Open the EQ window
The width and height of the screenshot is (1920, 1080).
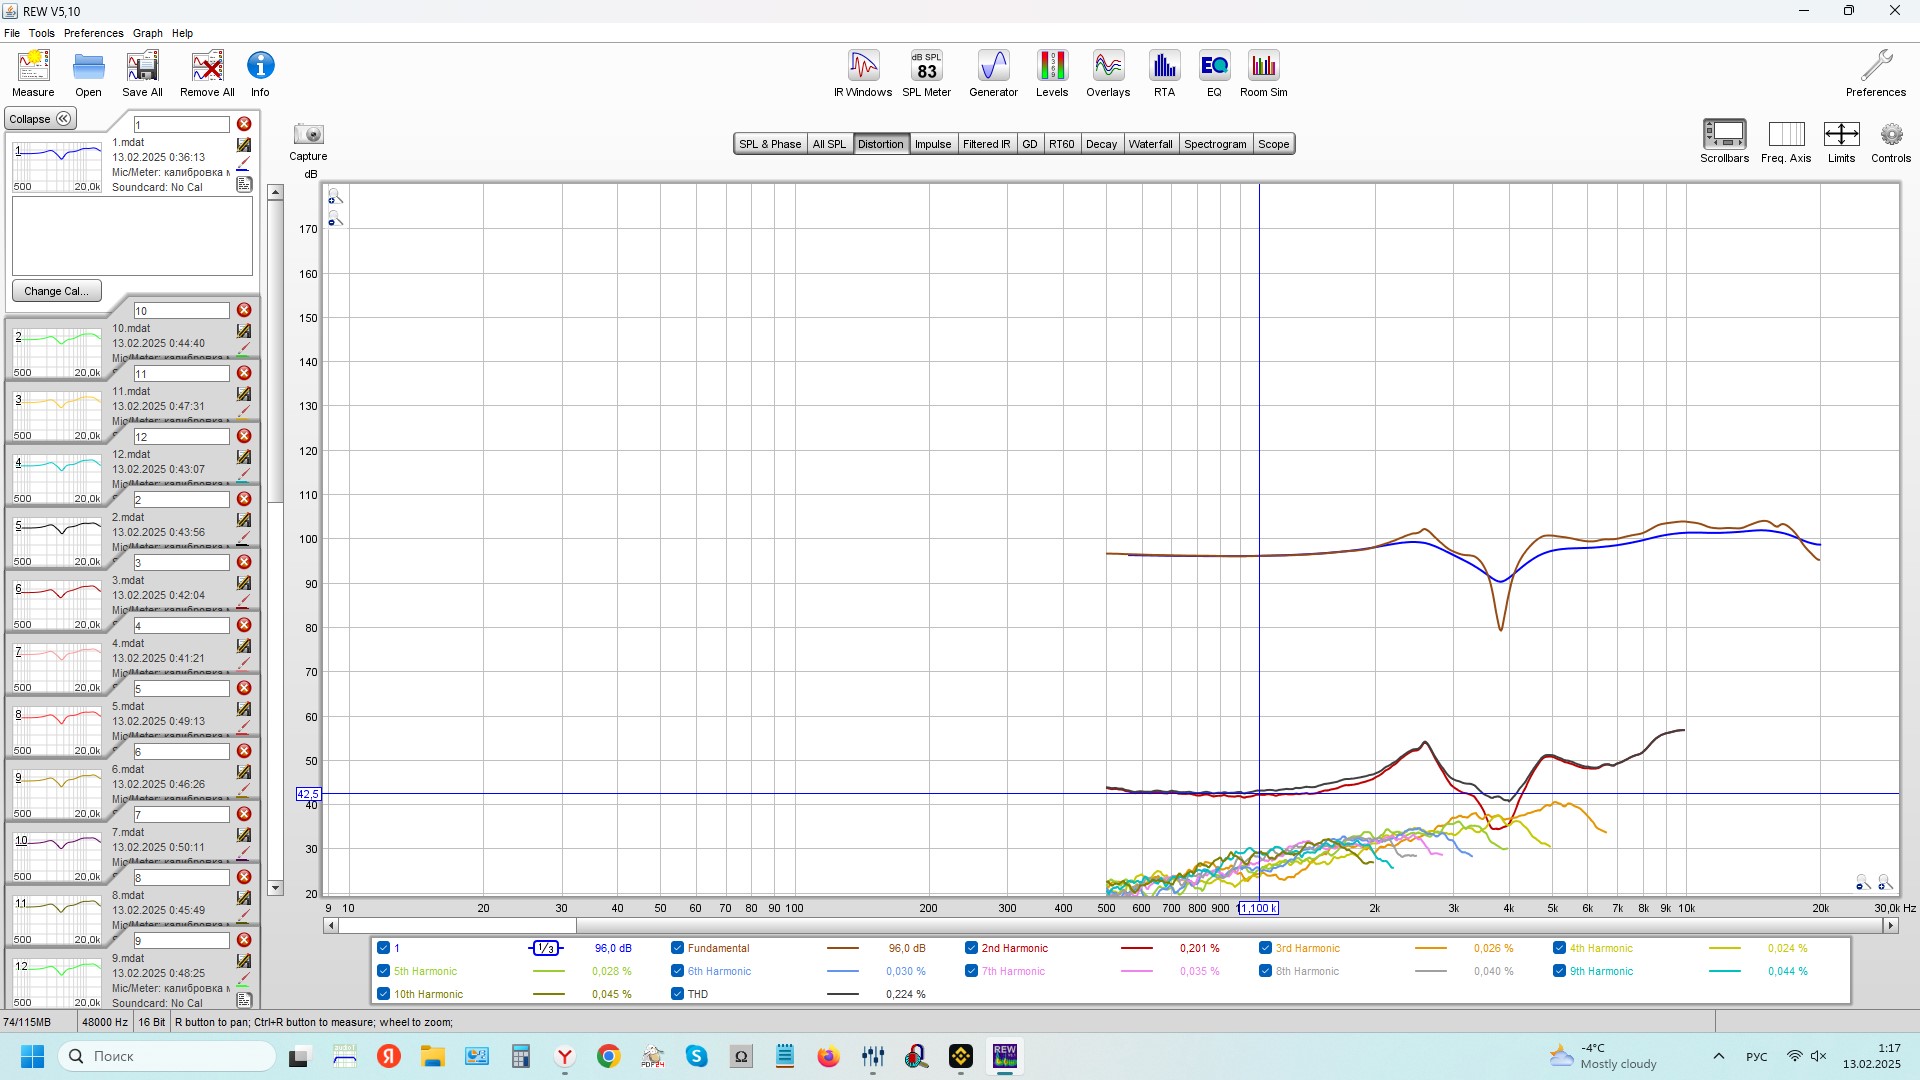coord(1214,73)
